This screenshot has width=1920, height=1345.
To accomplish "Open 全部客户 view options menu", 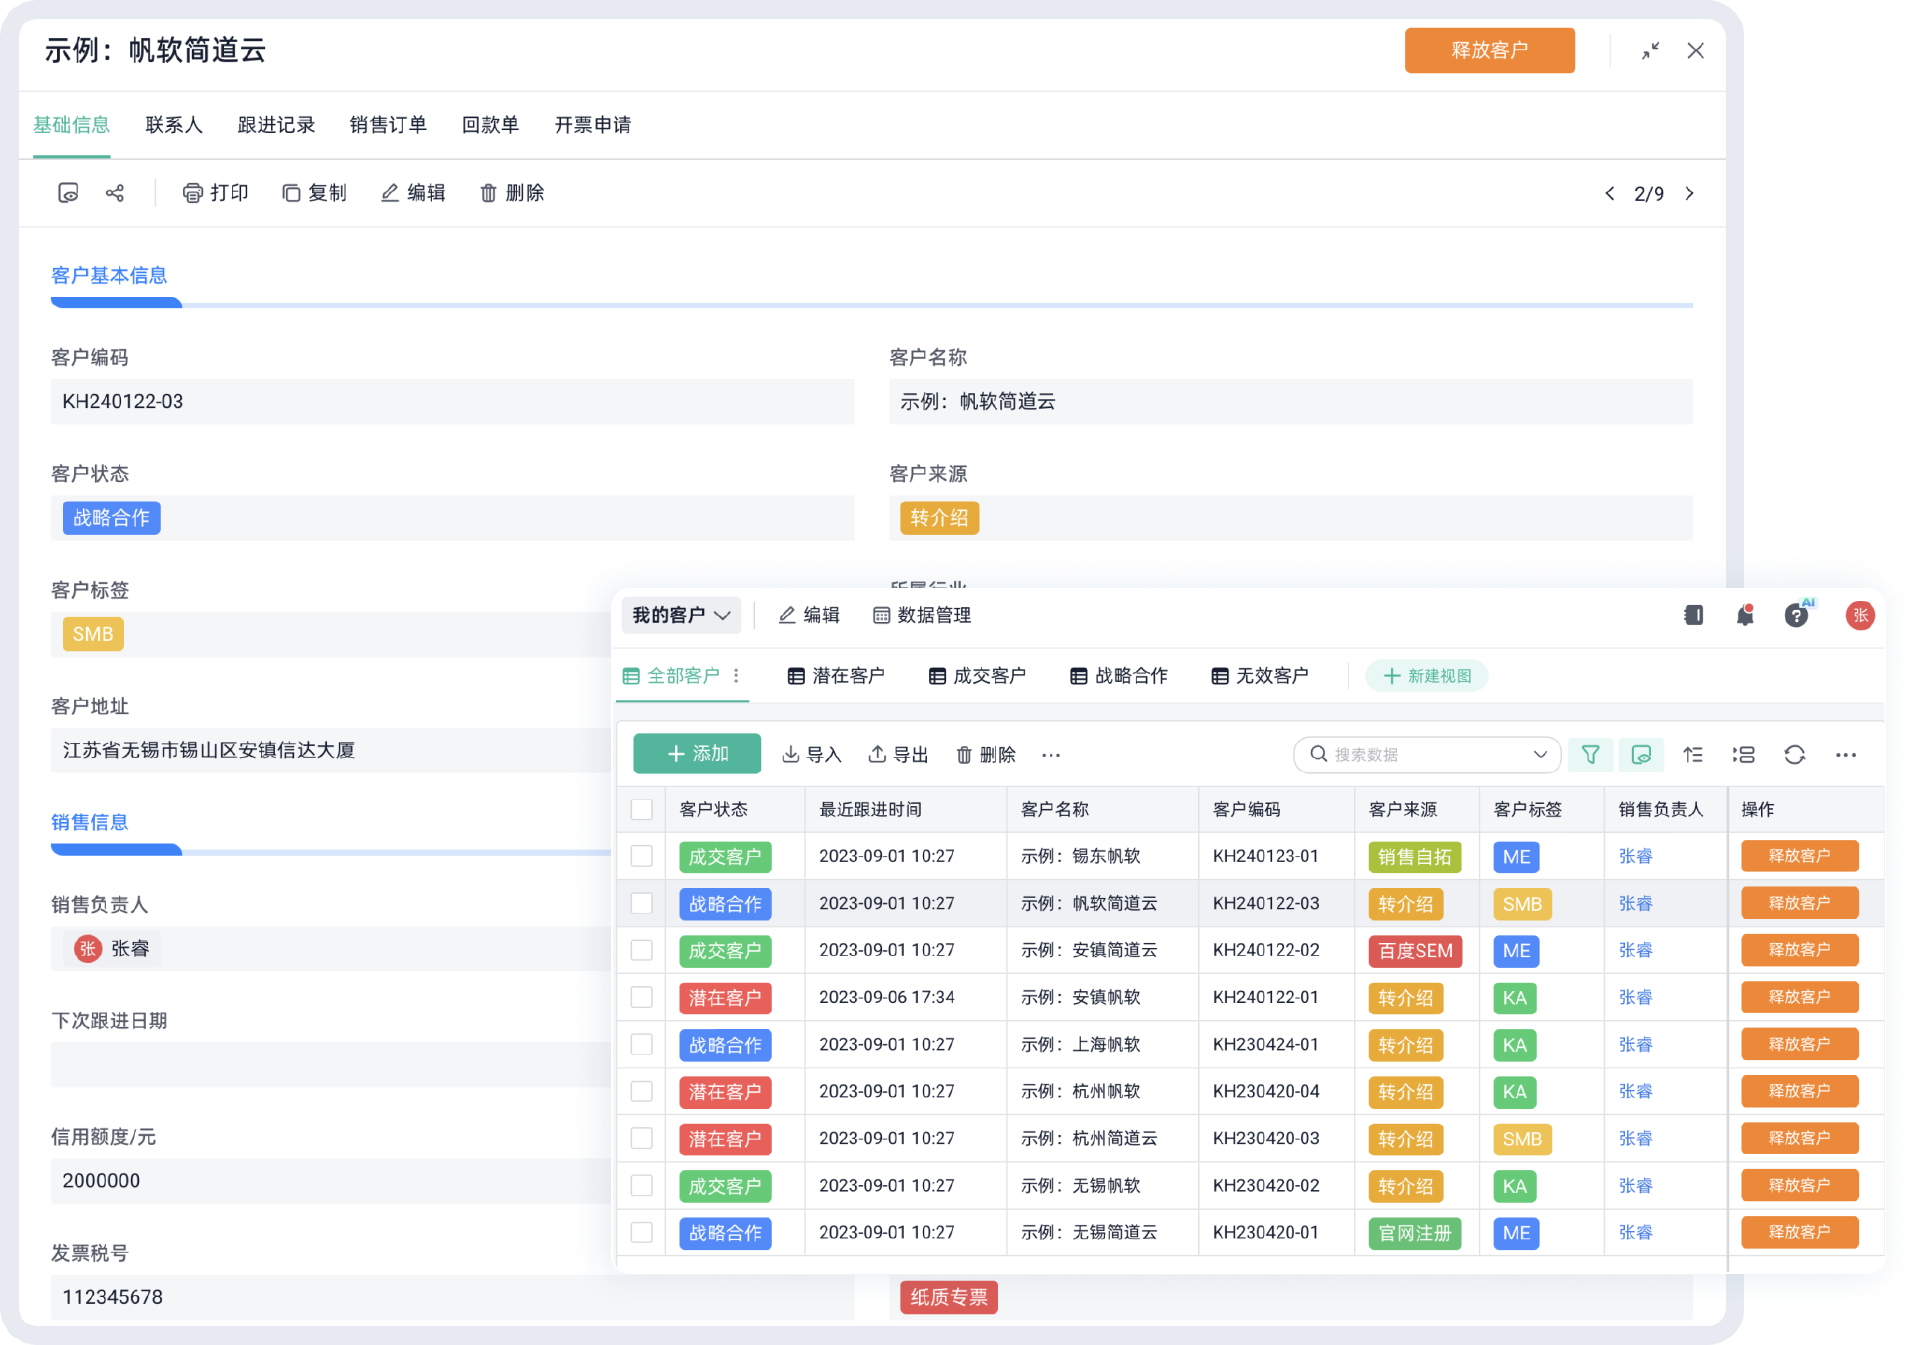I will click(737, 676).
